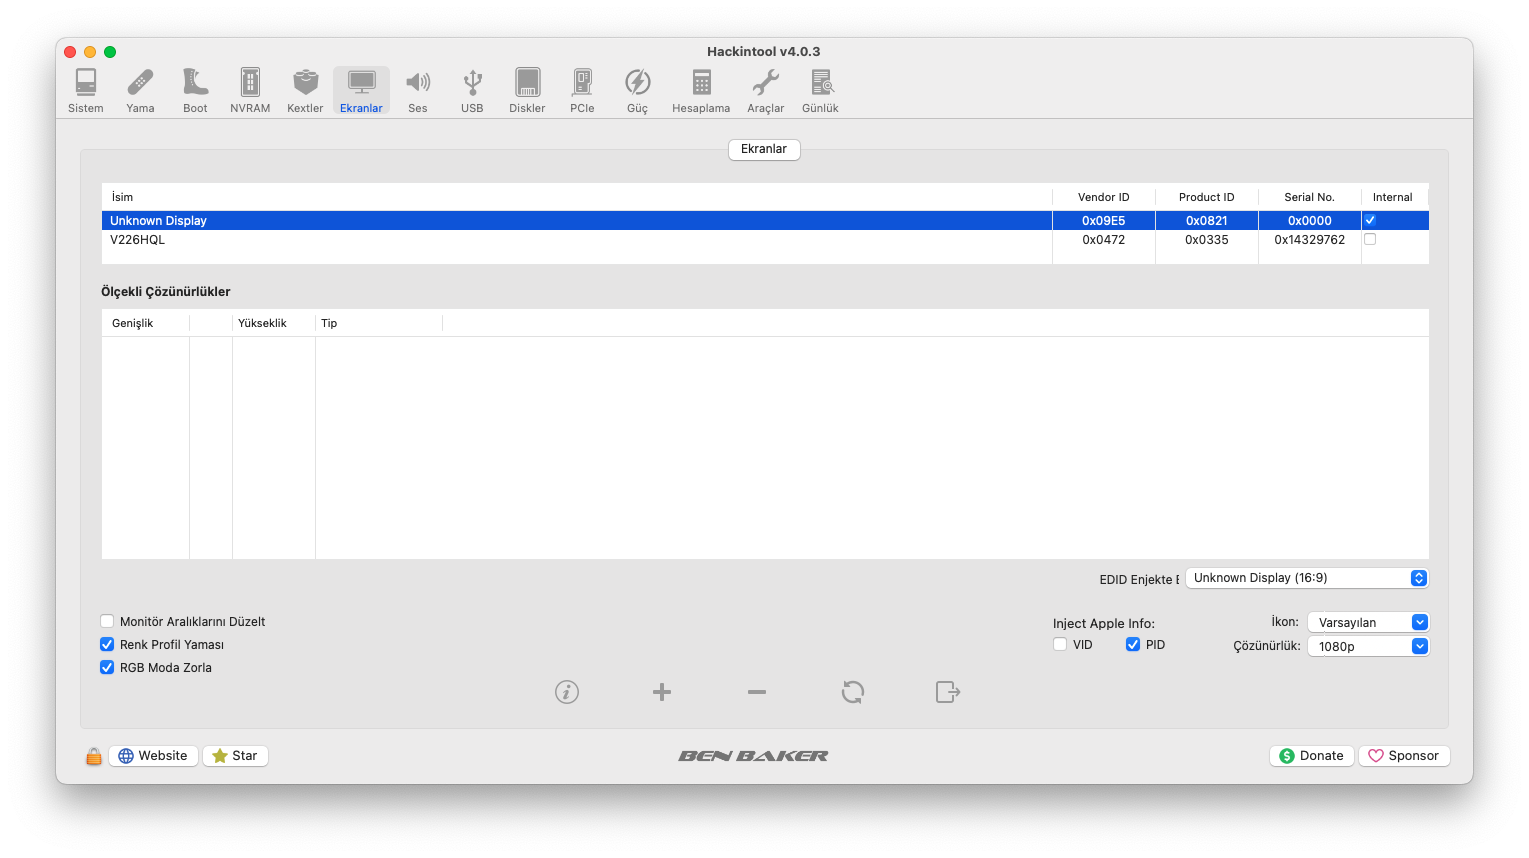Open the Sistem toolbar section

(86, 90)
